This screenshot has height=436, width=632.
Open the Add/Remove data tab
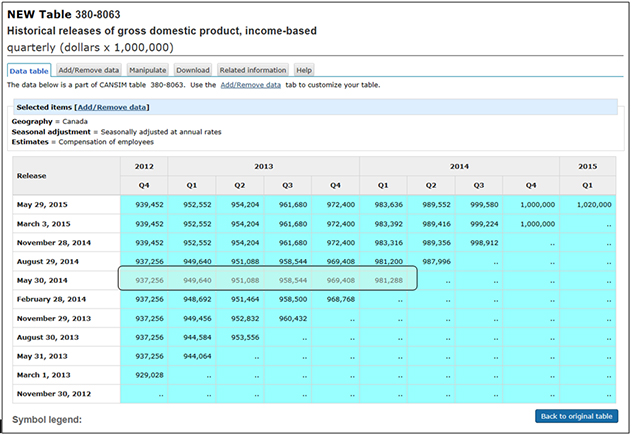89,70
